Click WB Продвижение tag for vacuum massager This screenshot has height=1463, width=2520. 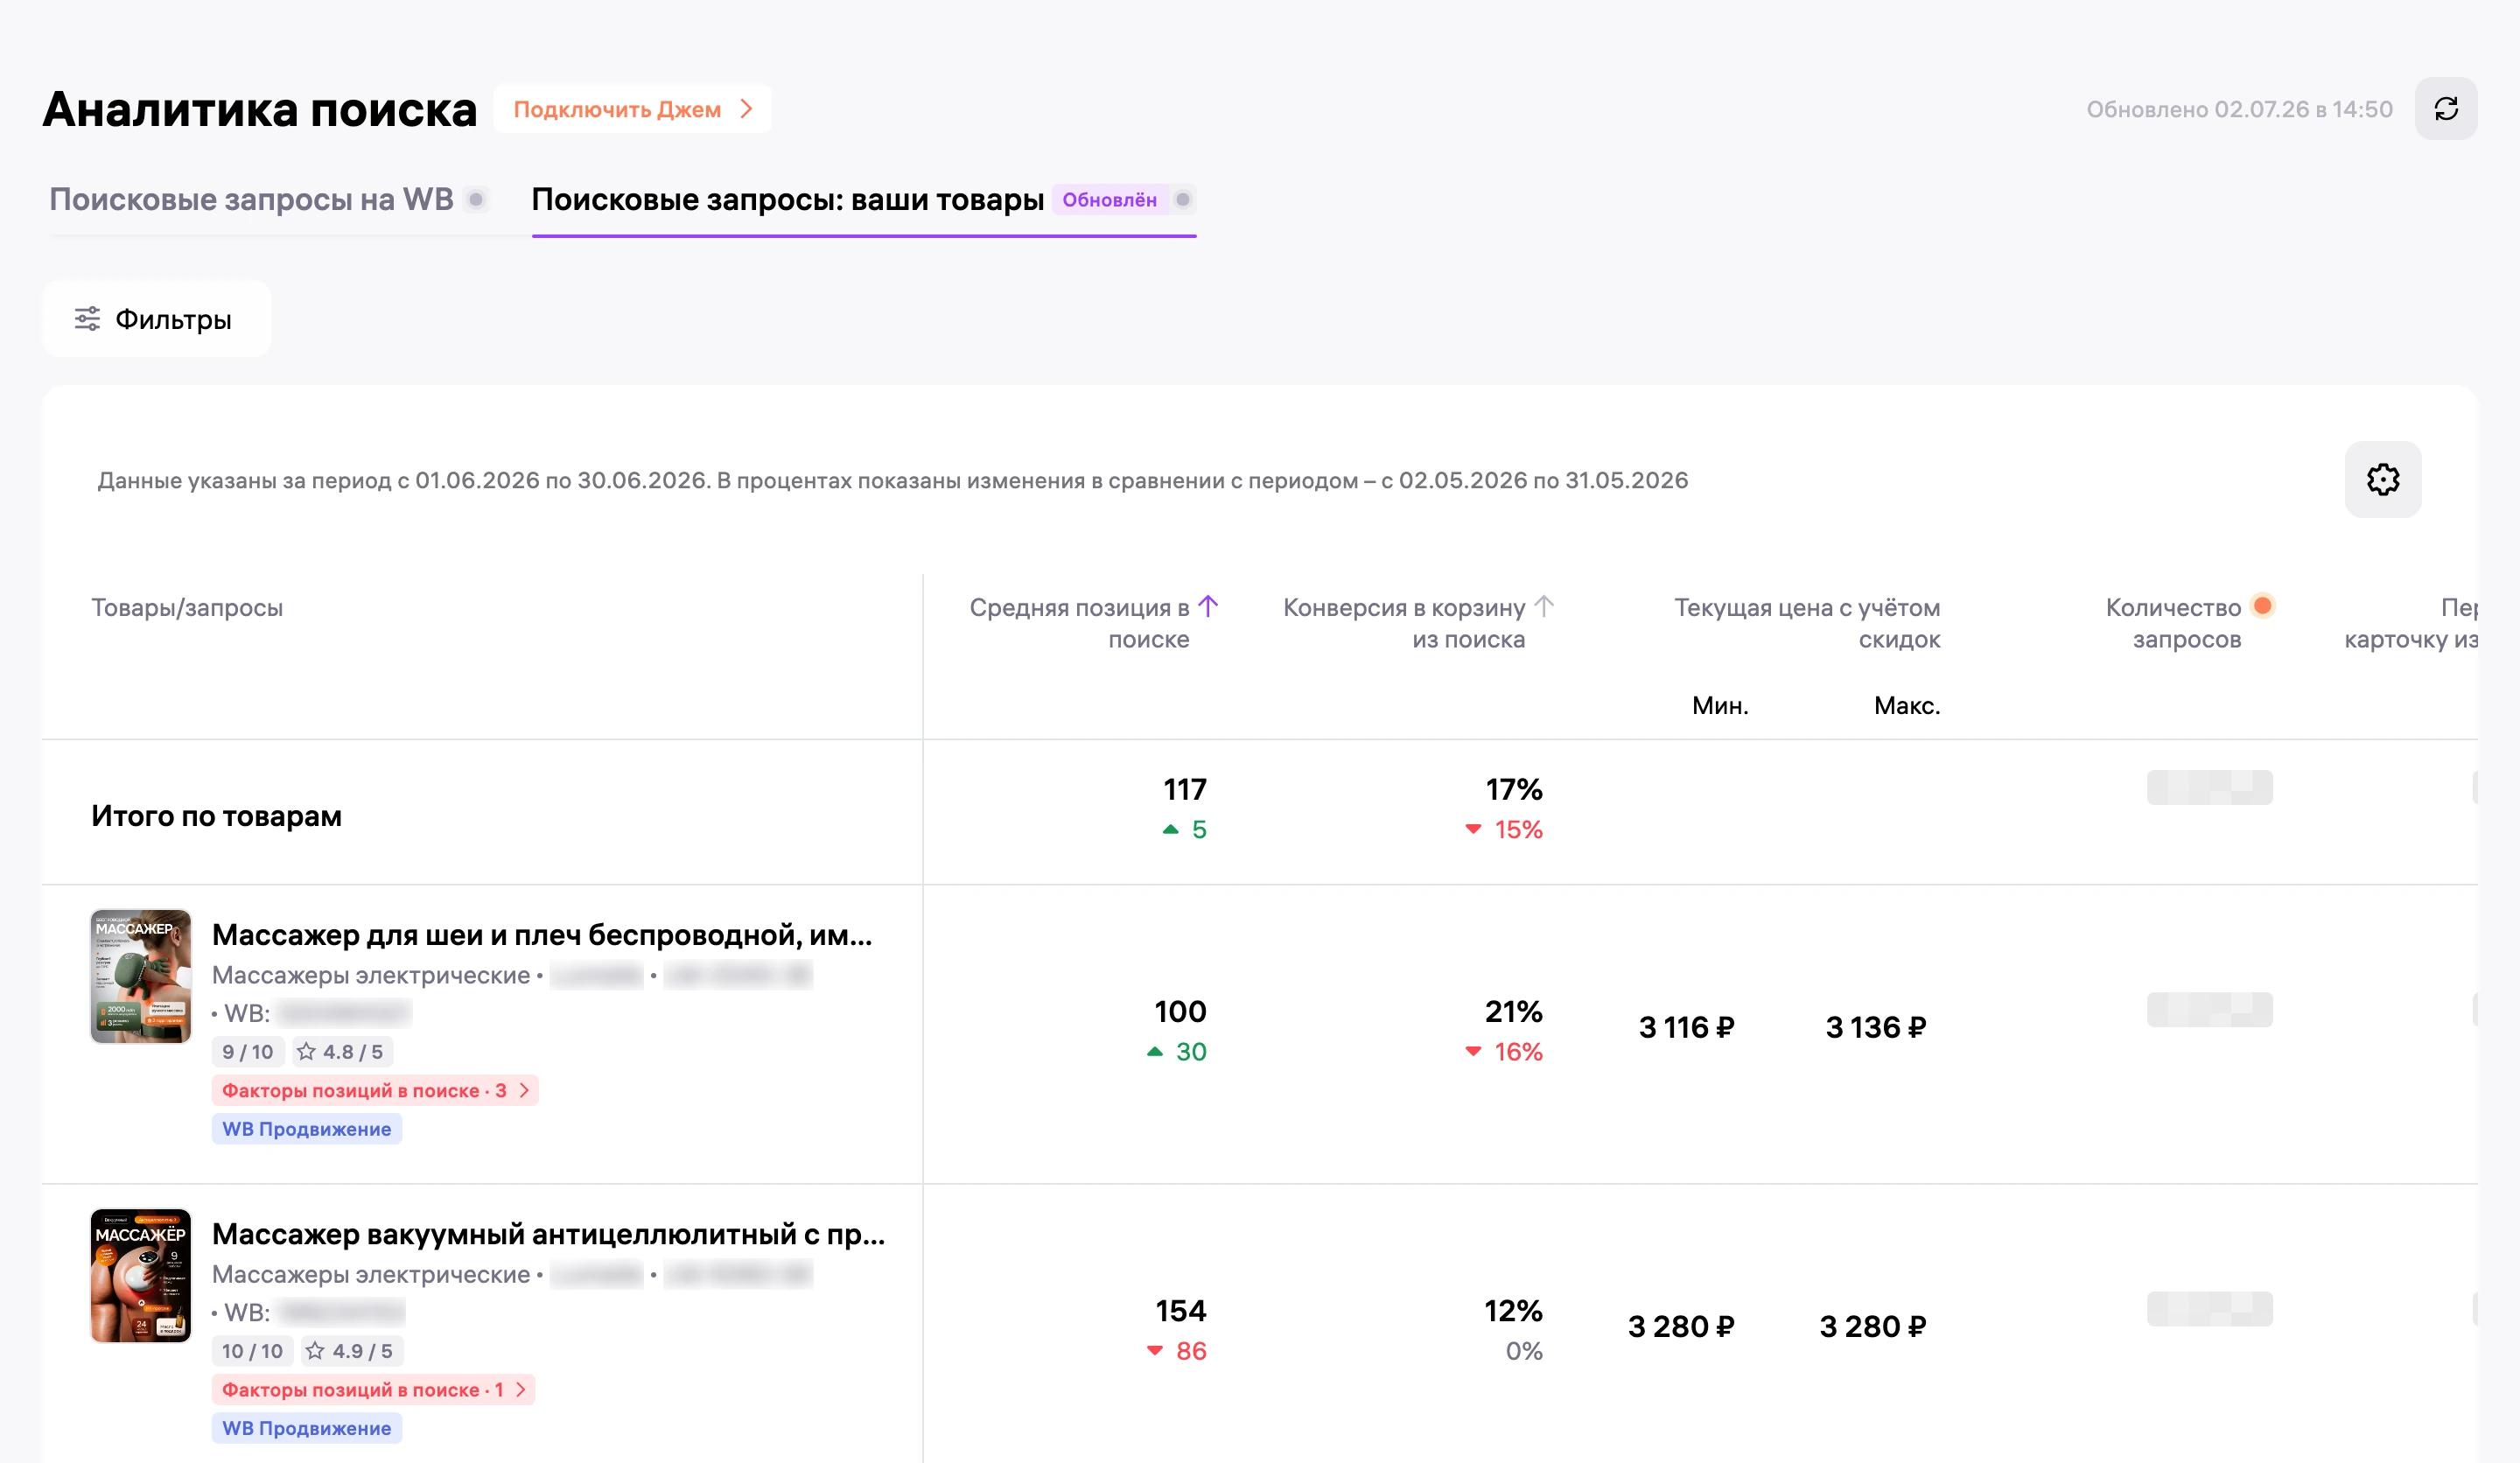point(307,1428)
